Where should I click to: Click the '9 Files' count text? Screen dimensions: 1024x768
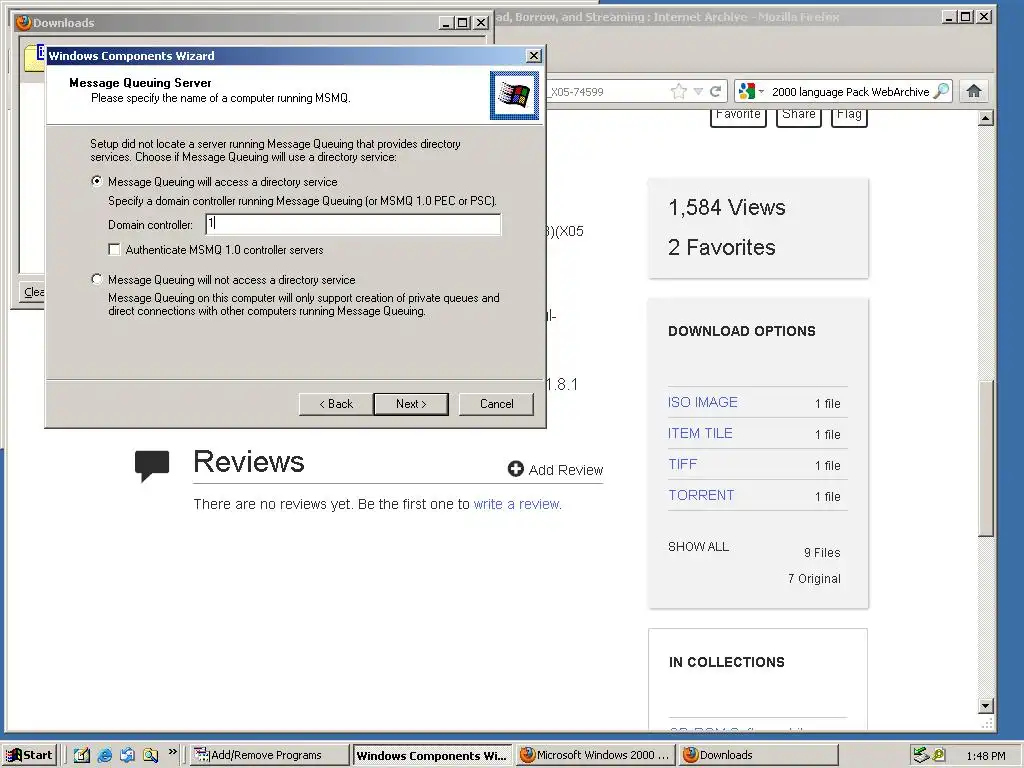pos(822,552)
